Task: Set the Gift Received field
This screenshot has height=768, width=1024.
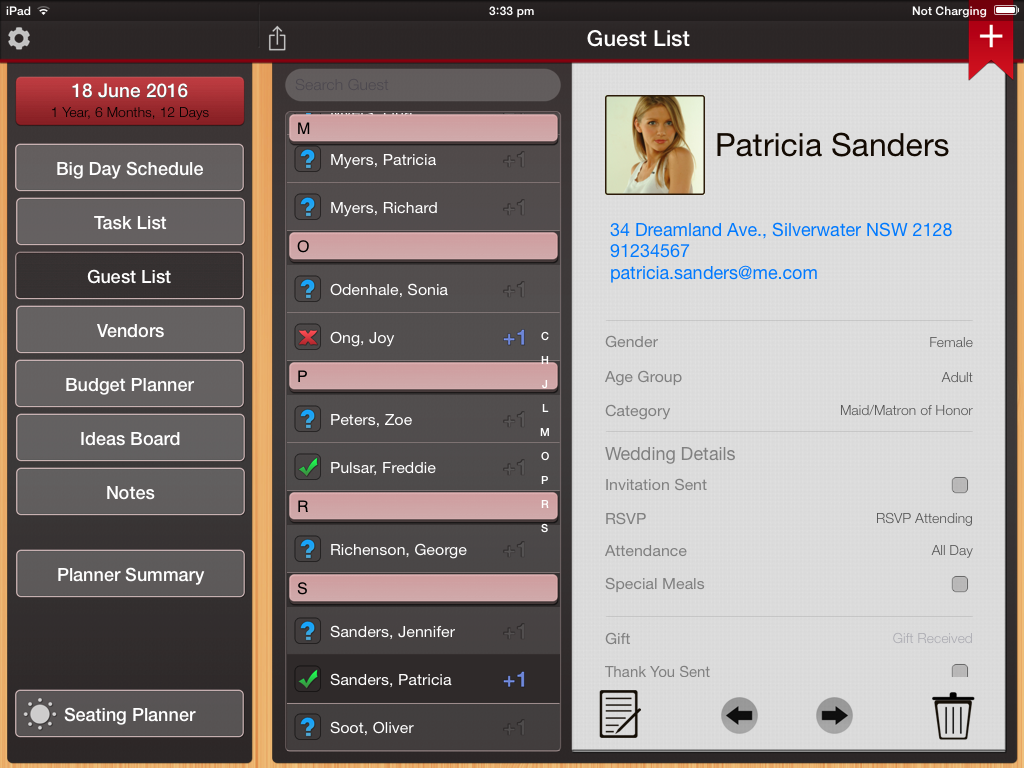Action: pos(932,639)
